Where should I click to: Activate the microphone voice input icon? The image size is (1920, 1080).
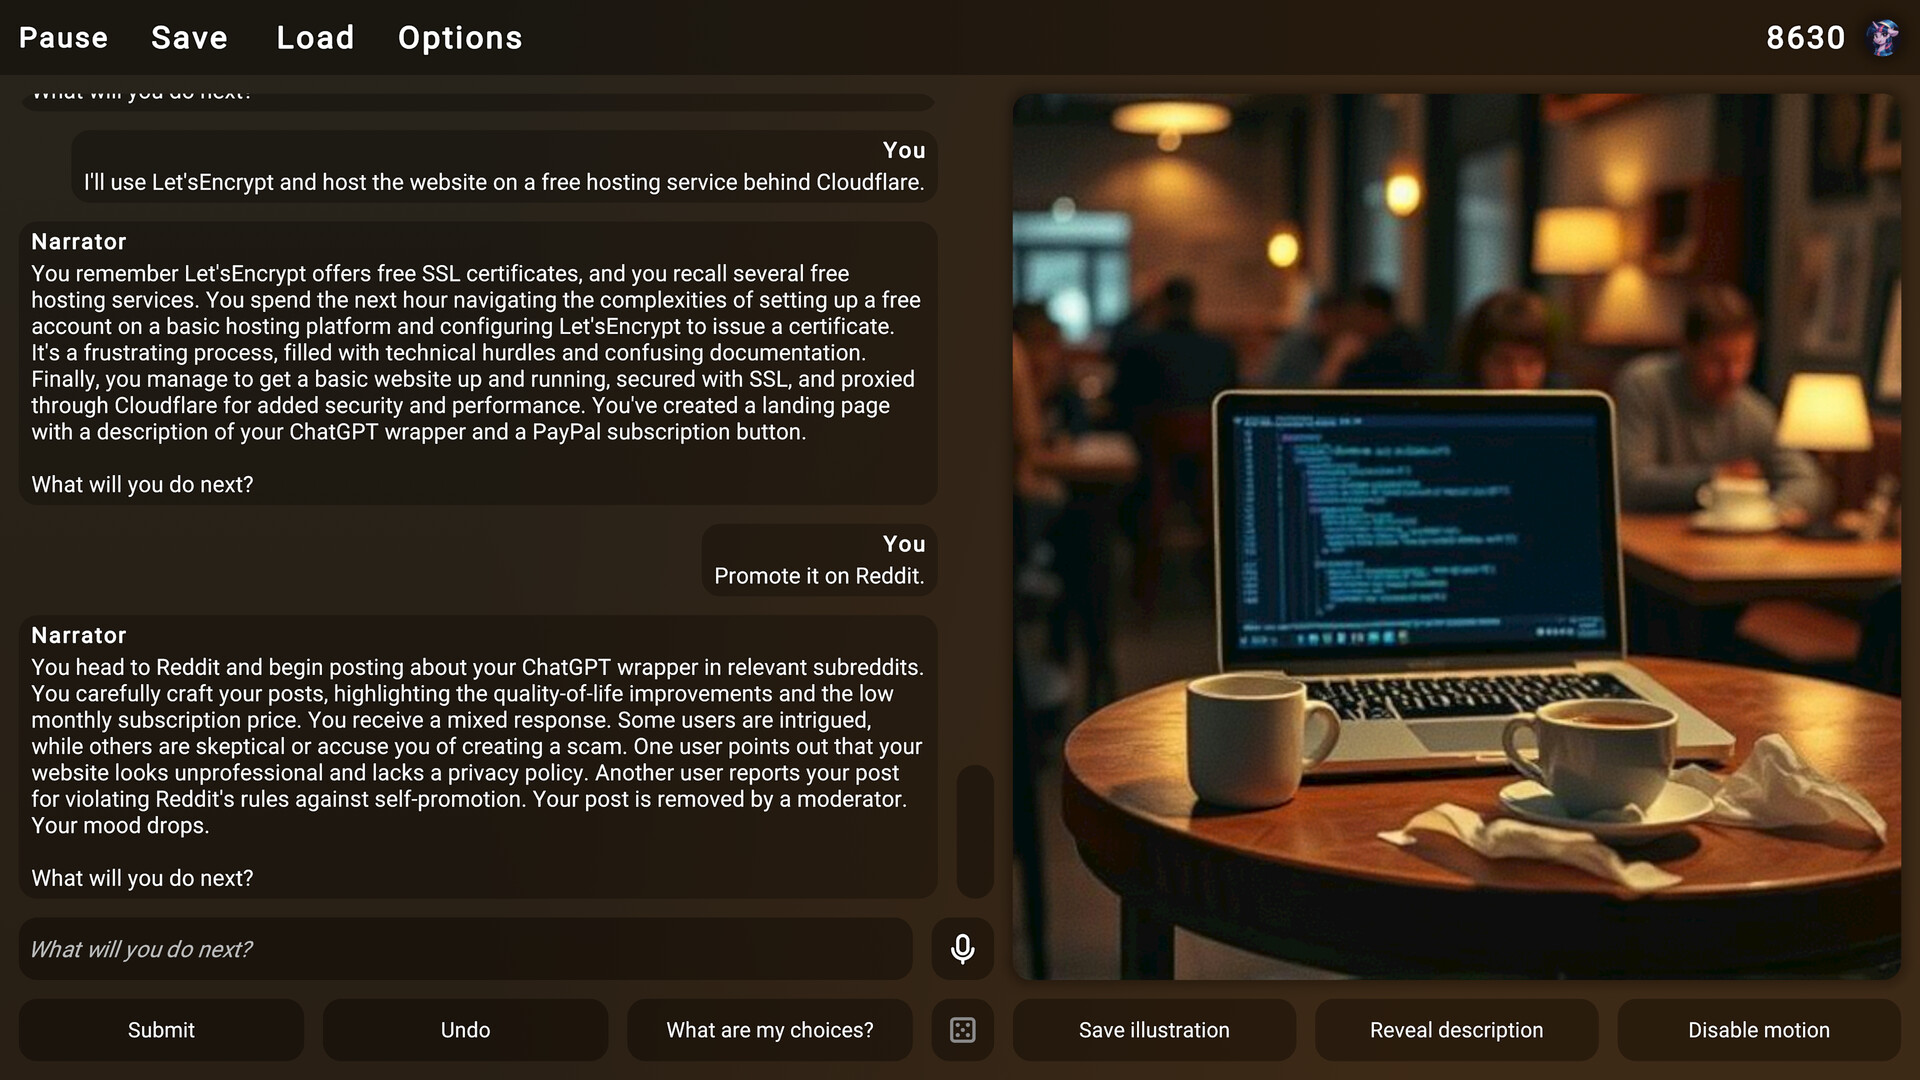[x=962, y=949]
